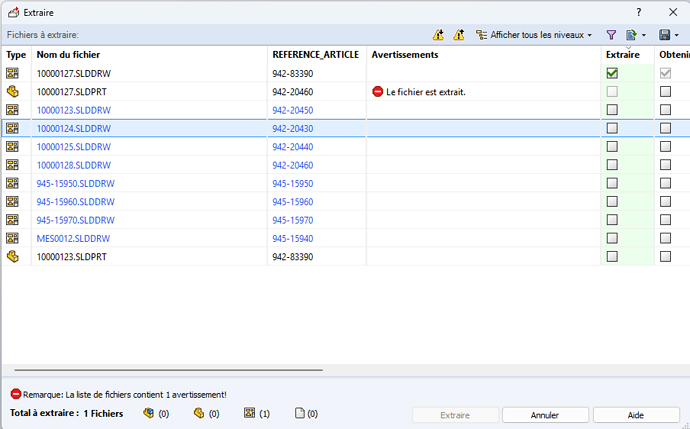Check Extraire for 945-15950.SLDDRW
Viewport: 690px width, 429px height.
pyautogui.click(x=612, y=183)
